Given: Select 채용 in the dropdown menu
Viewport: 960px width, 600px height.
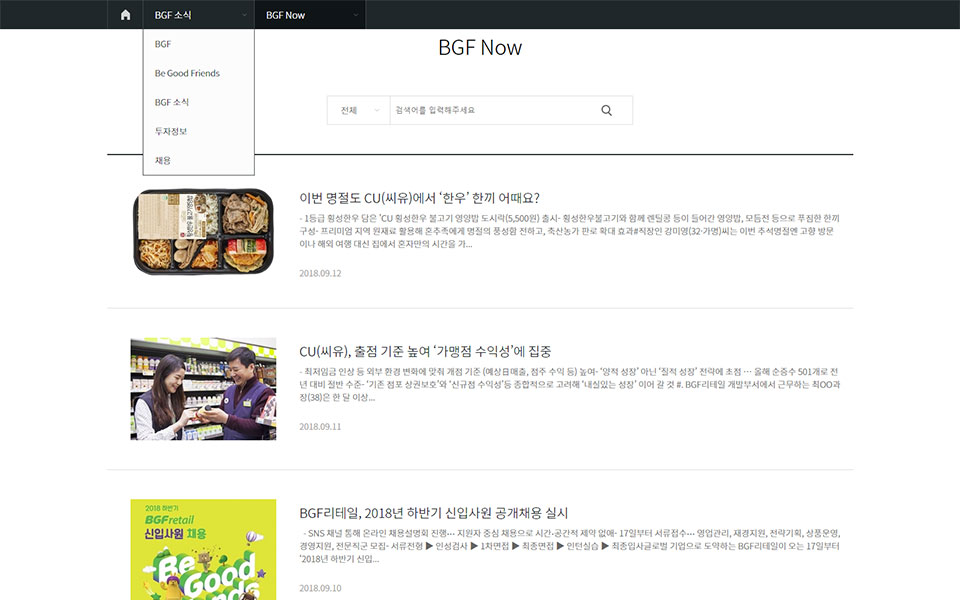Looking at the screenshot, I should click(163, 160).
